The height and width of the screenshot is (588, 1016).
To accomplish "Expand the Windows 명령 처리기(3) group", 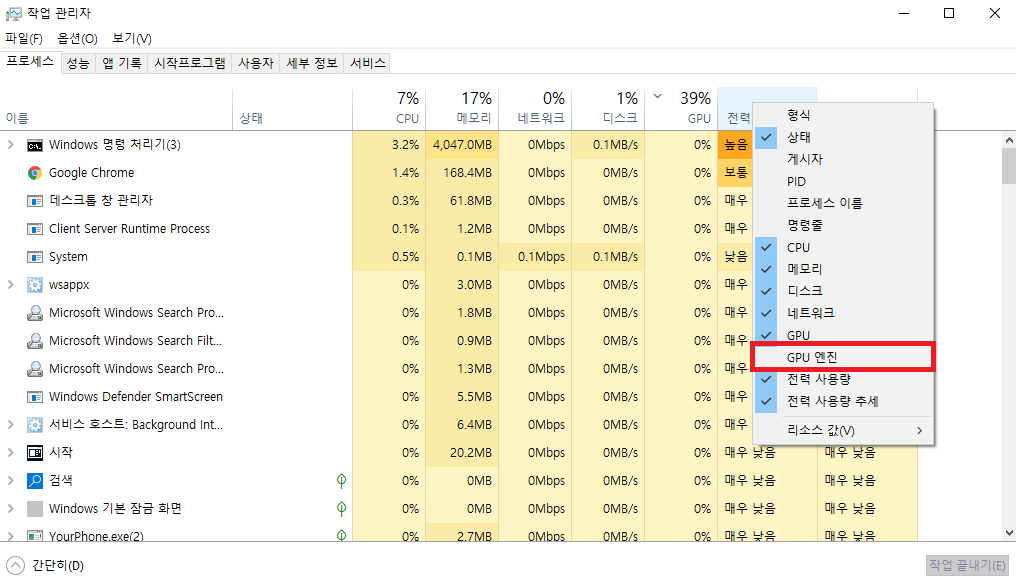I will tap(10, 145).
